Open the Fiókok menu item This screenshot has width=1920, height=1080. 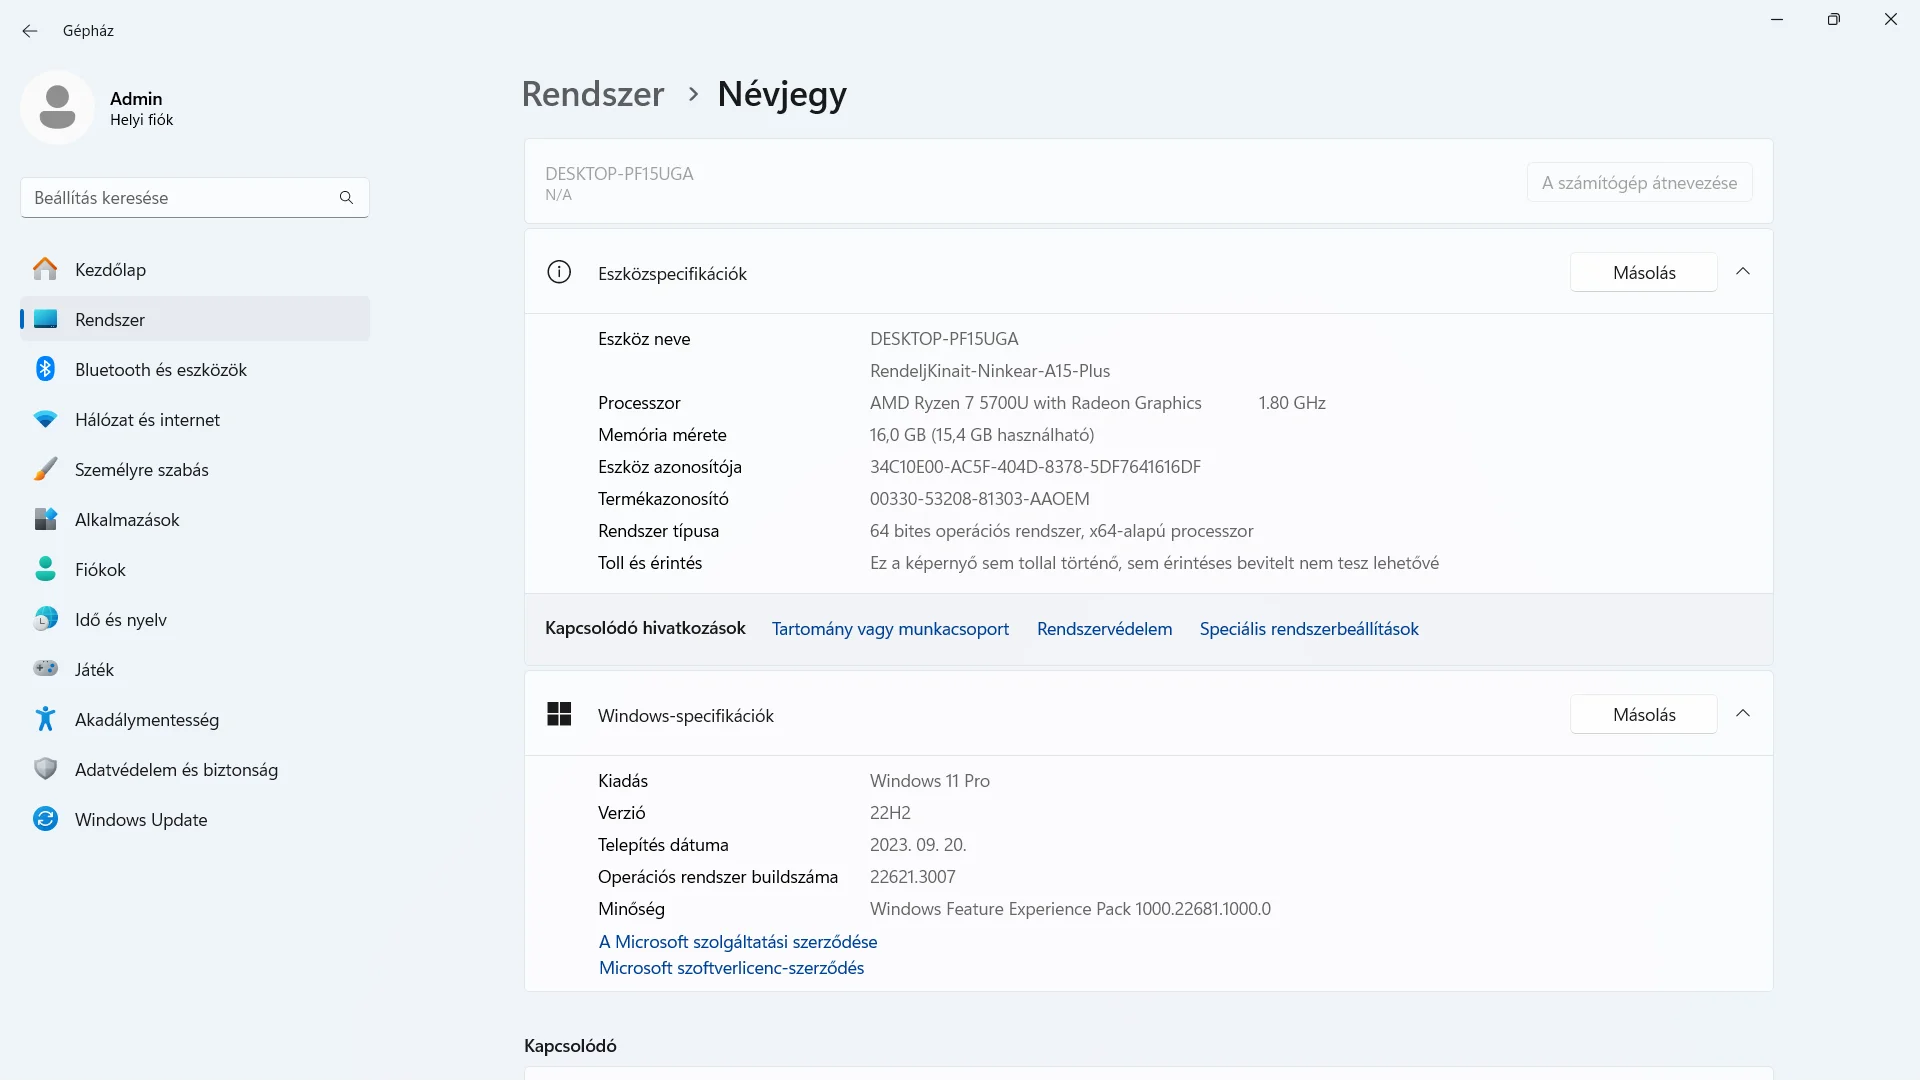[100, 570]
